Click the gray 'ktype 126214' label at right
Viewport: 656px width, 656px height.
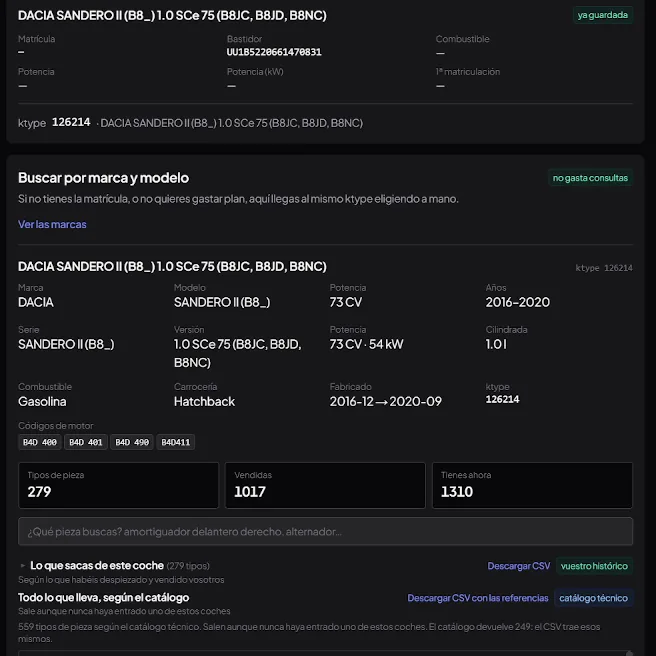[604, 268]
